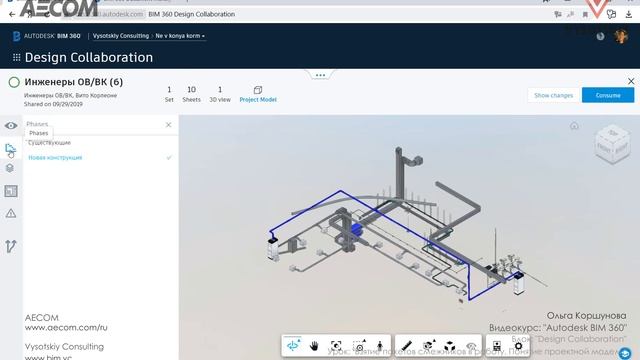Activate the Fit to view tool
The image size is (640, 360).
click(x=336, y=346)
